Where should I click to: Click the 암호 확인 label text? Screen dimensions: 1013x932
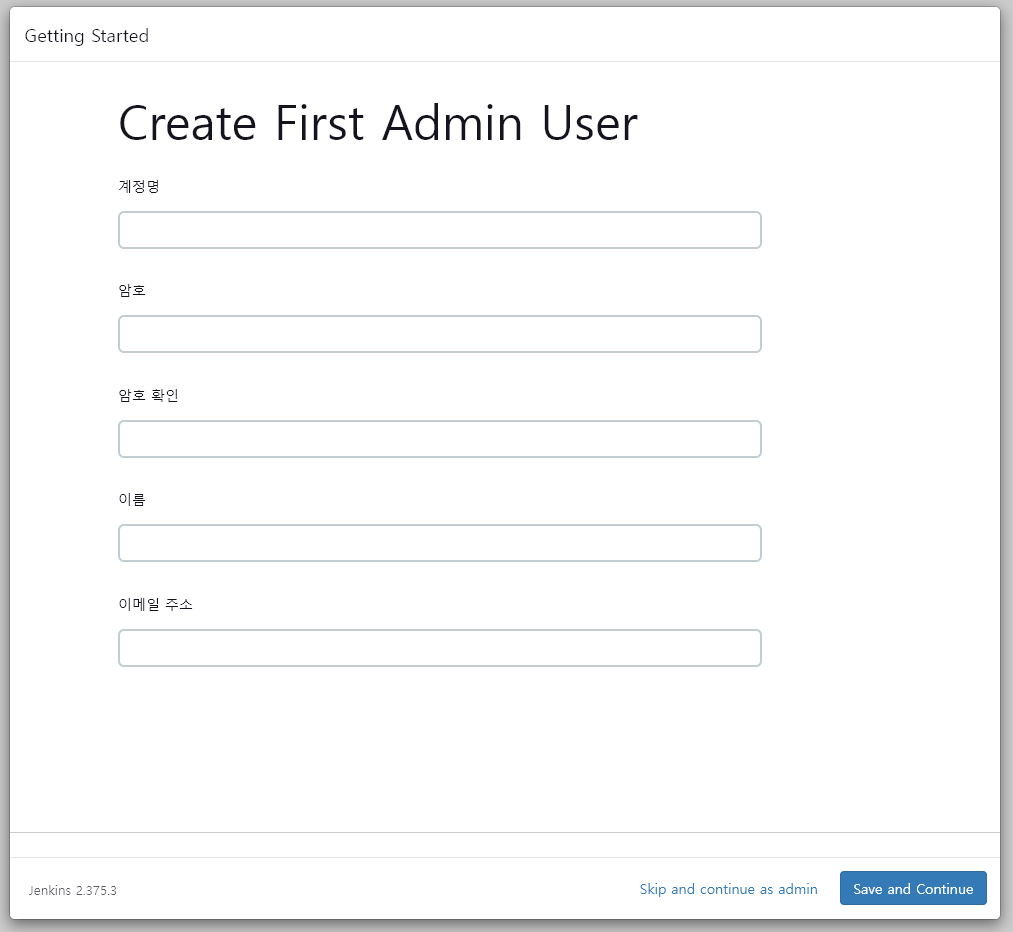coord(149,395)
